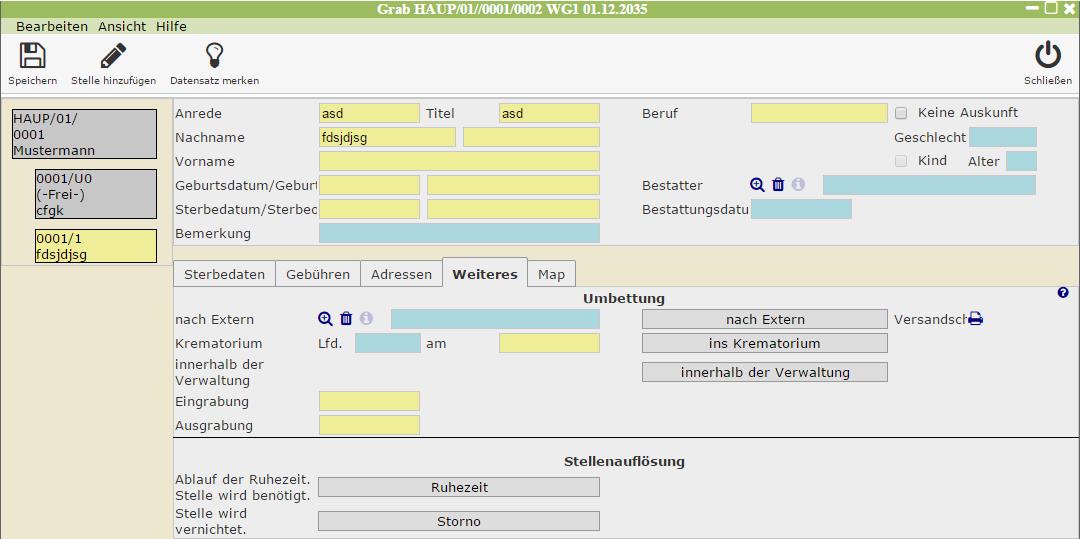This screenshot has width=1080, height=539.
Task: Open the Bestatter search magnifier icon
Action: pyautogui.click(x=757, y=185)
